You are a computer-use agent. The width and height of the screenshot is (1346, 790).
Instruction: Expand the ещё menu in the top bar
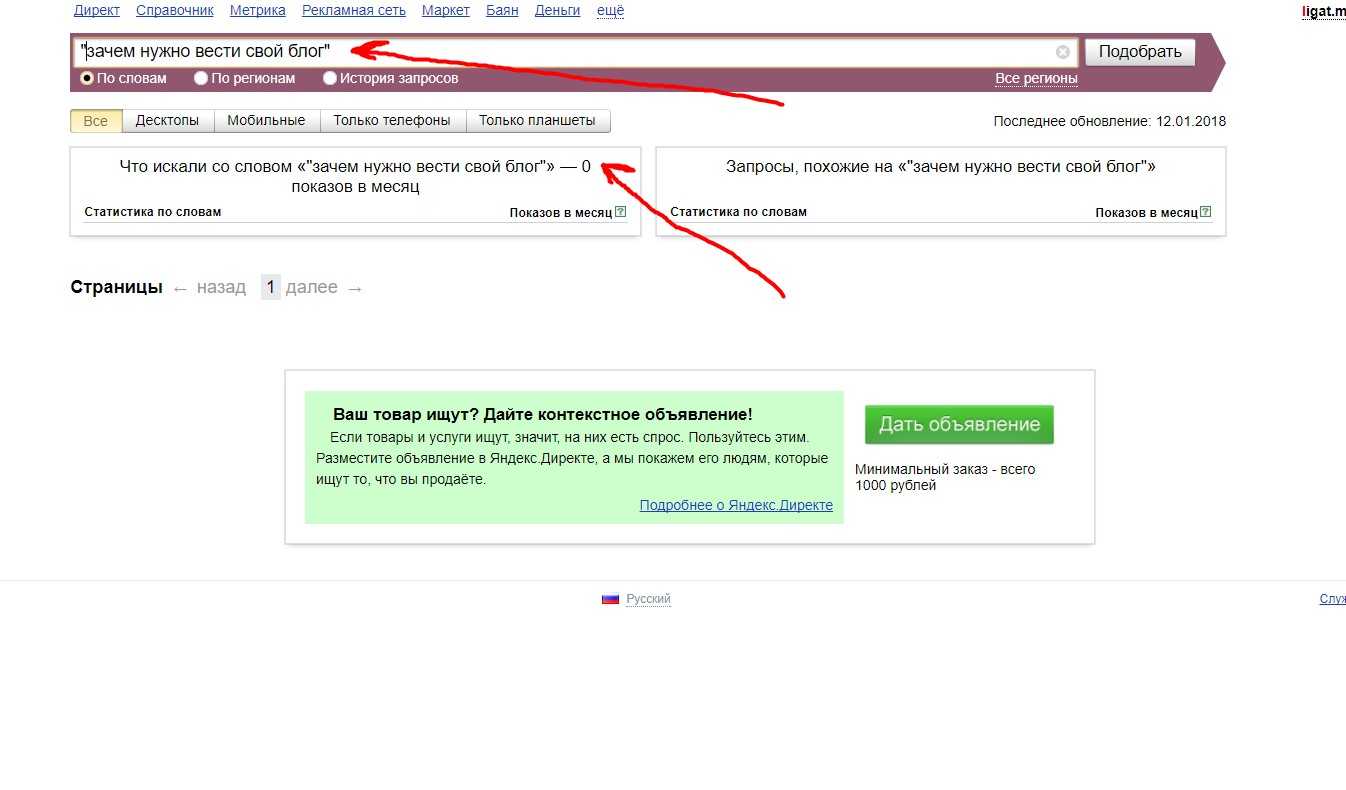click(x=610, y=10)
